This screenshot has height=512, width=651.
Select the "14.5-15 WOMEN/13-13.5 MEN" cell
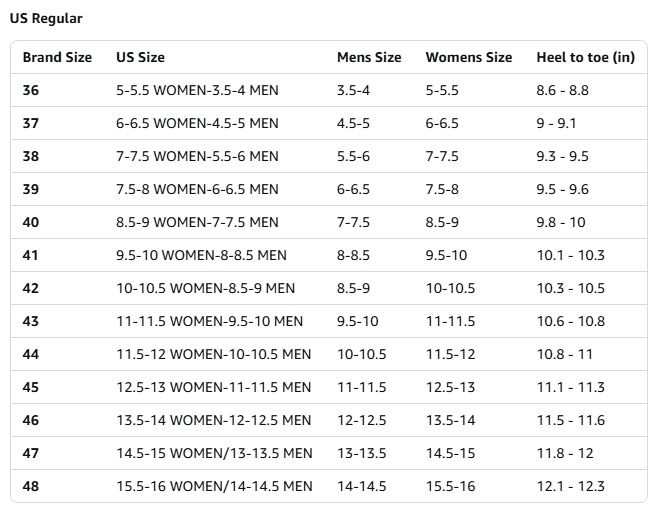(x=214, y=453)
